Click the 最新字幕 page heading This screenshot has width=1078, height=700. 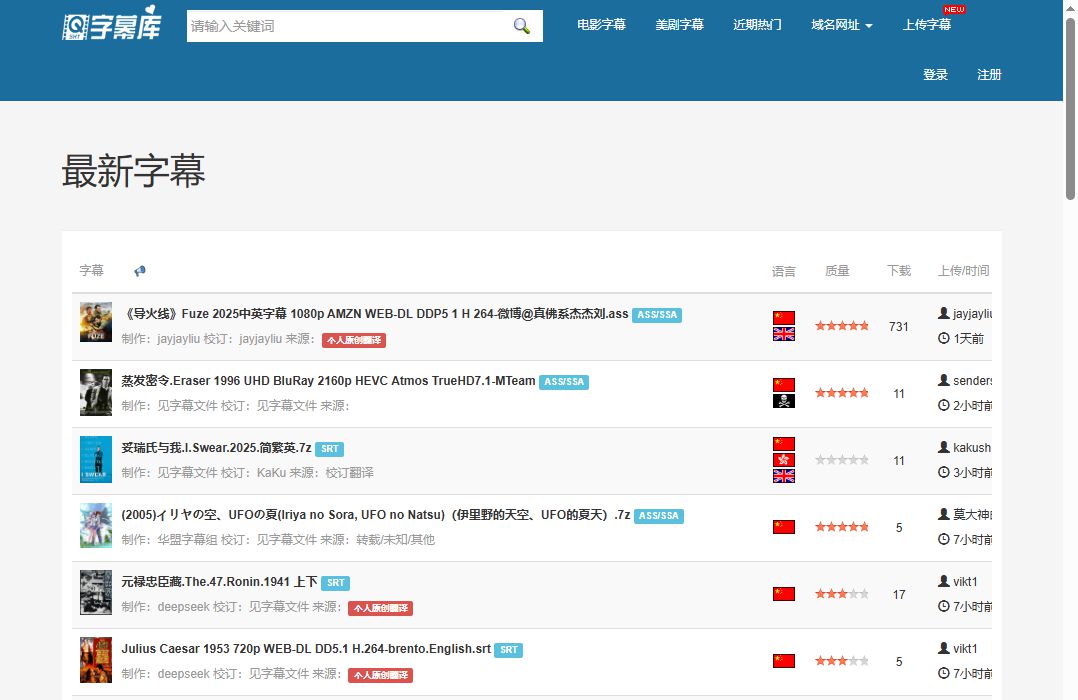133,171
